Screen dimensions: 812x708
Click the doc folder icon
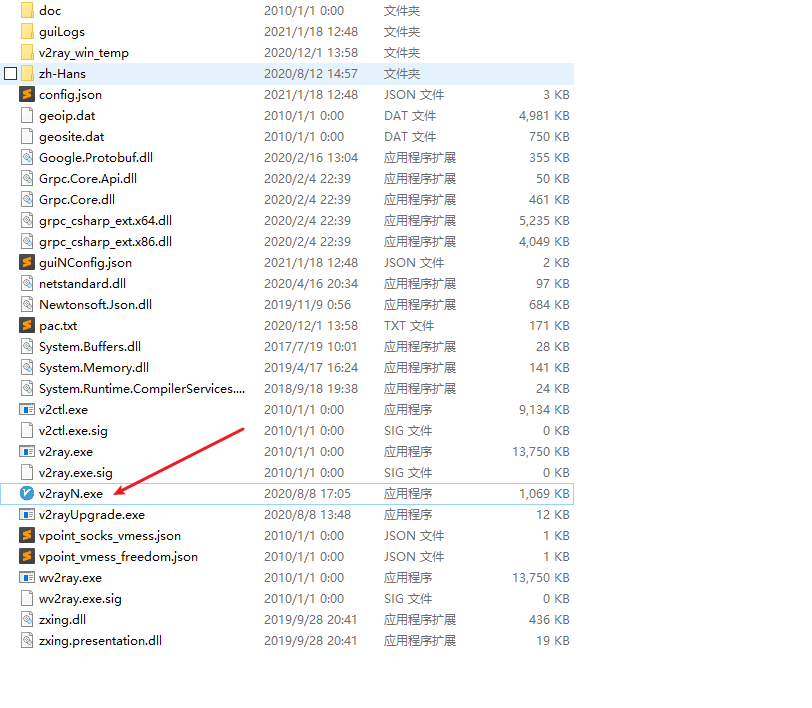[27, 10]
